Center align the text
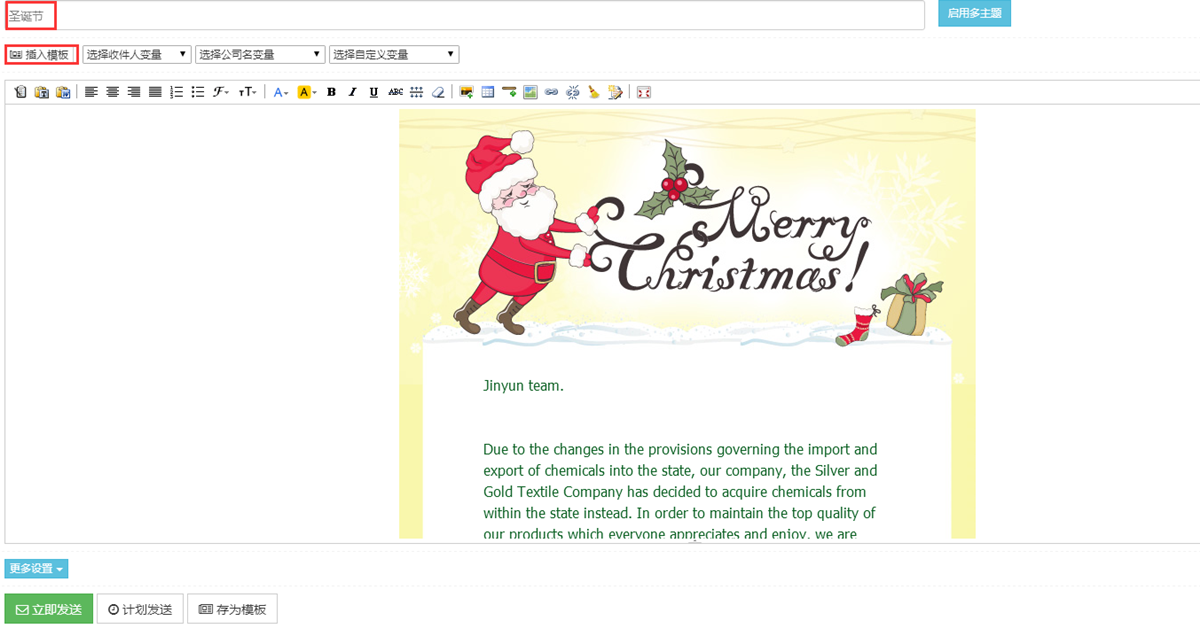 tap(113, 92)
